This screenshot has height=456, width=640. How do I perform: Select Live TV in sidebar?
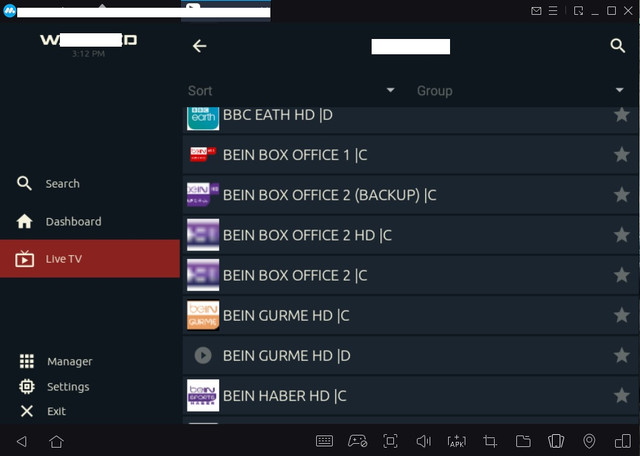[x=90, y=259]
